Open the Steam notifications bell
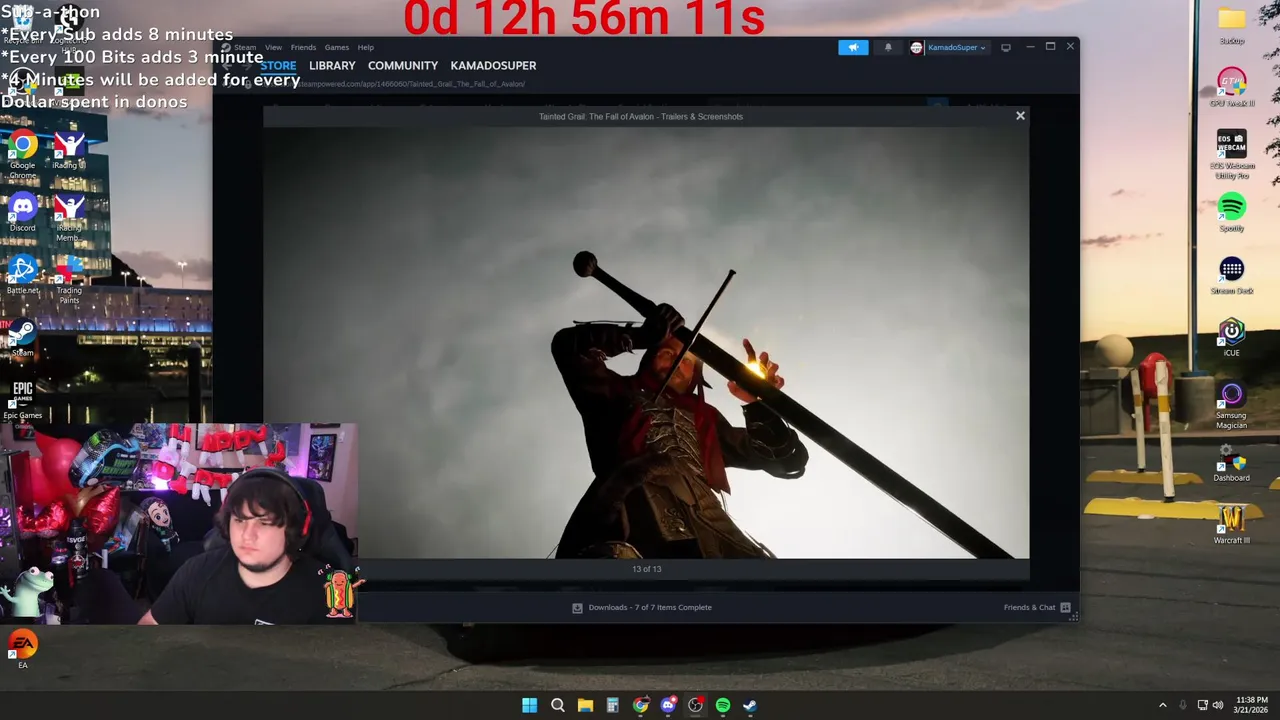This screenshot has height=720, width=1280. pos(887,47)
